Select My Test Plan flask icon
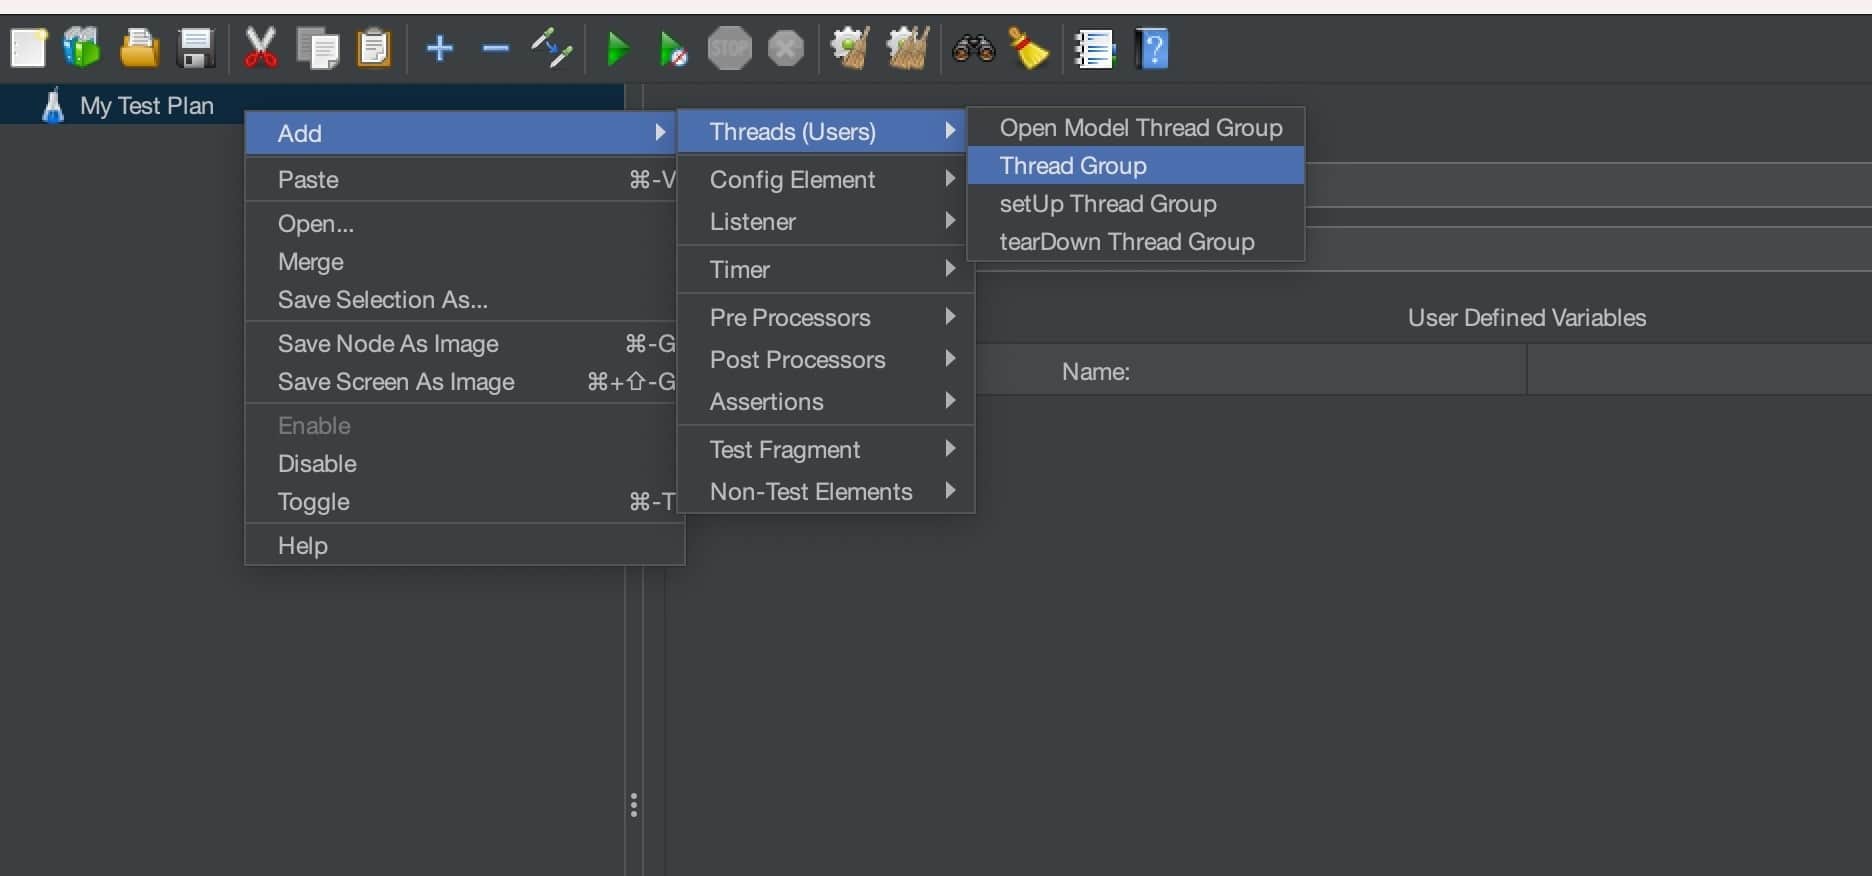The width and height of the screenshot is (1872, 876). [x=53, y=105]
